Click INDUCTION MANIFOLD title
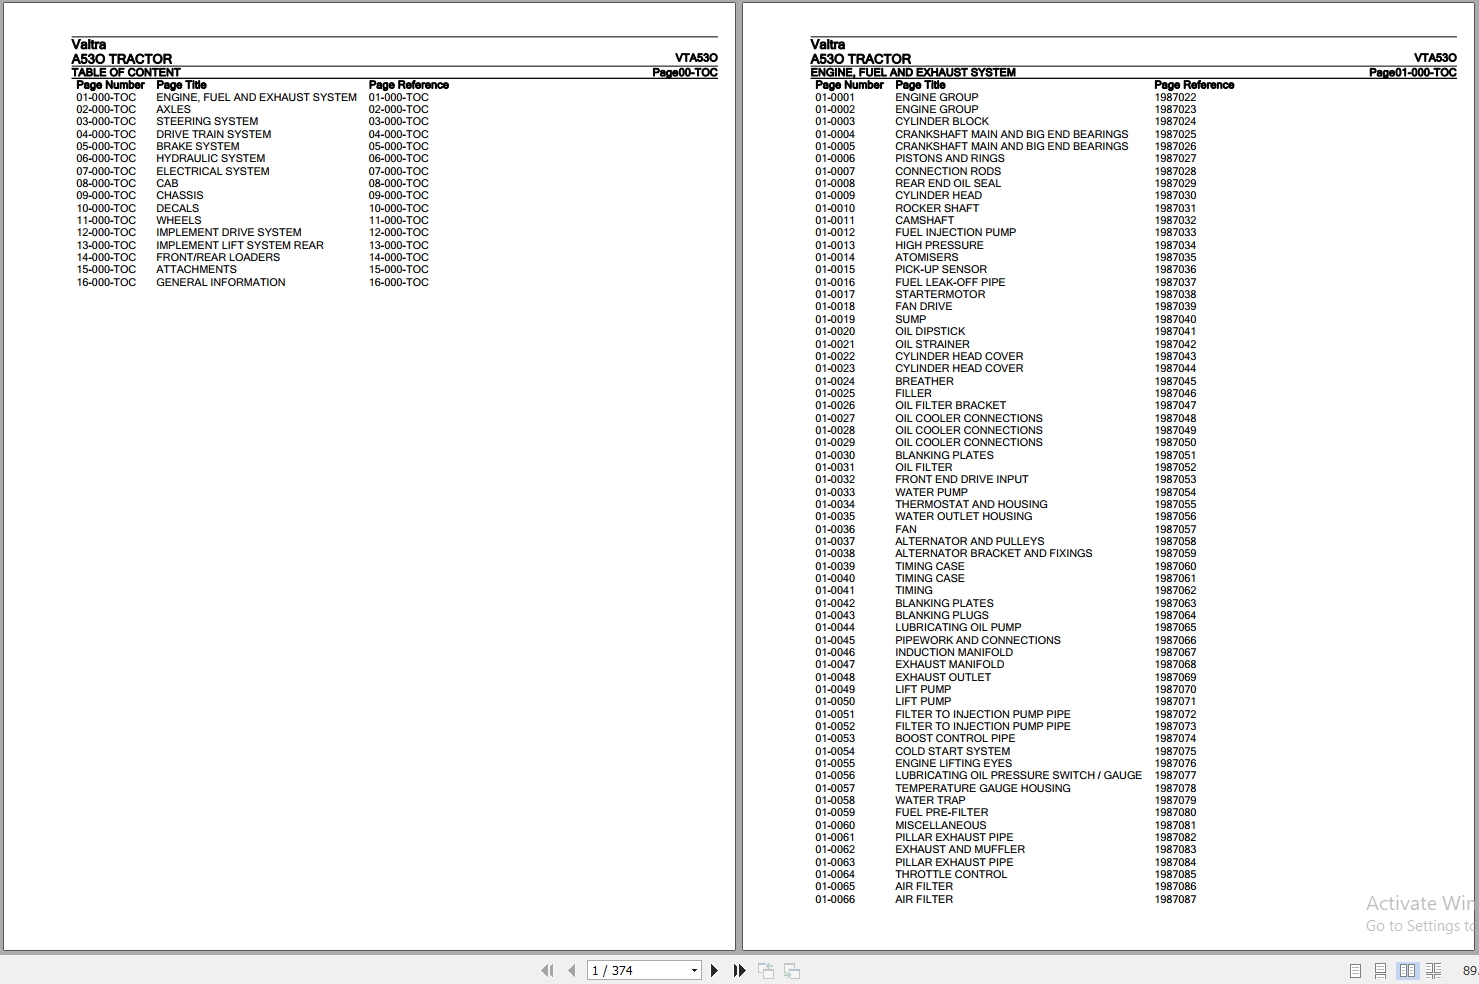The width and height of the screenshot is (1479, 984). 954,652
